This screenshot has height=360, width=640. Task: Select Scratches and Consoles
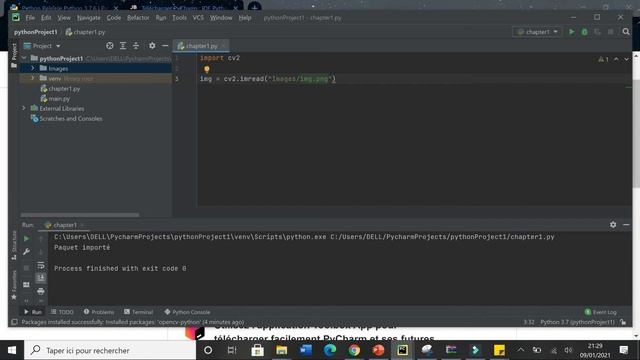click(x=67, y=118)
